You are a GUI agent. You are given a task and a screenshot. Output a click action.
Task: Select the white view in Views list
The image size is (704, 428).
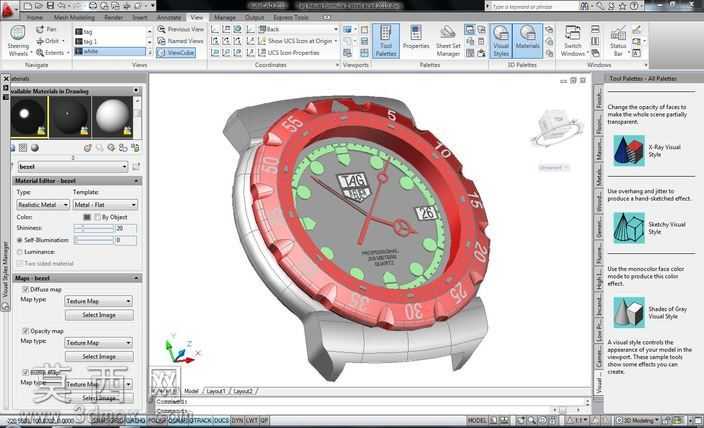pyautogui.click(x=110, y=52)
